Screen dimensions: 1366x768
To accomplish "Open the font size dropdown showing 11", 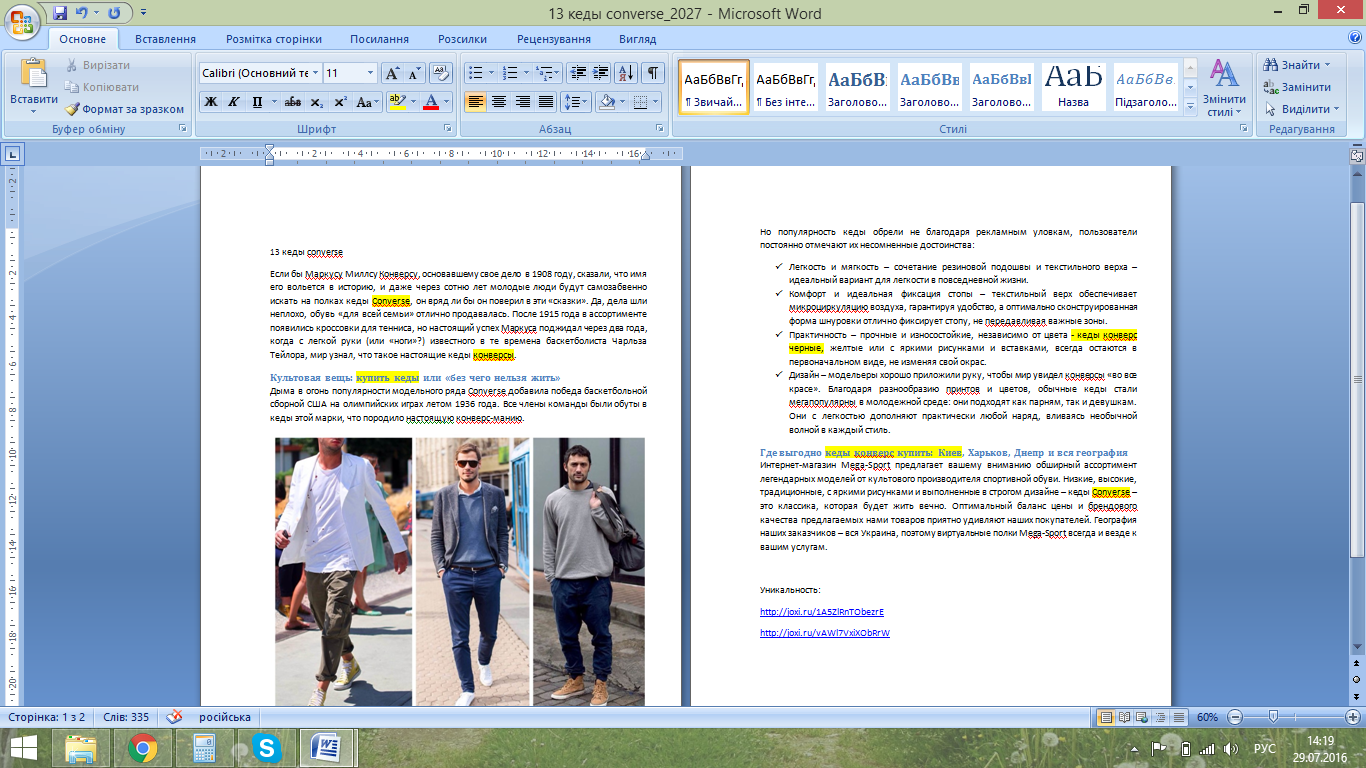I will click(371, 73).
